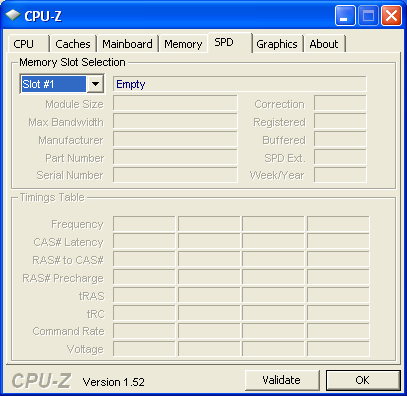Click the Week/Year field
The width and height of the screenshot is (407, 396).
coord(340,175)
